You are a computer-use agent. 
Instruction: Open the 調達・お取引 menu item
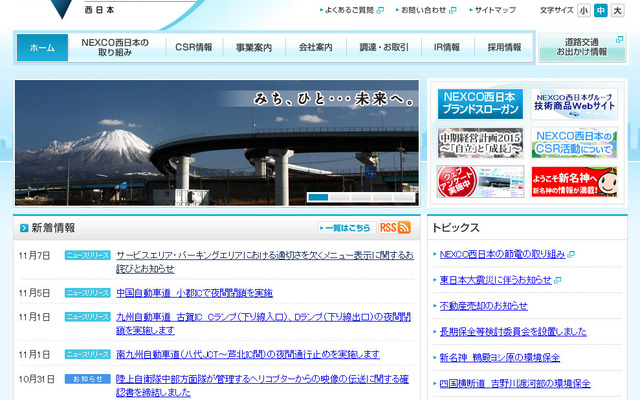[x=384, y=47]
